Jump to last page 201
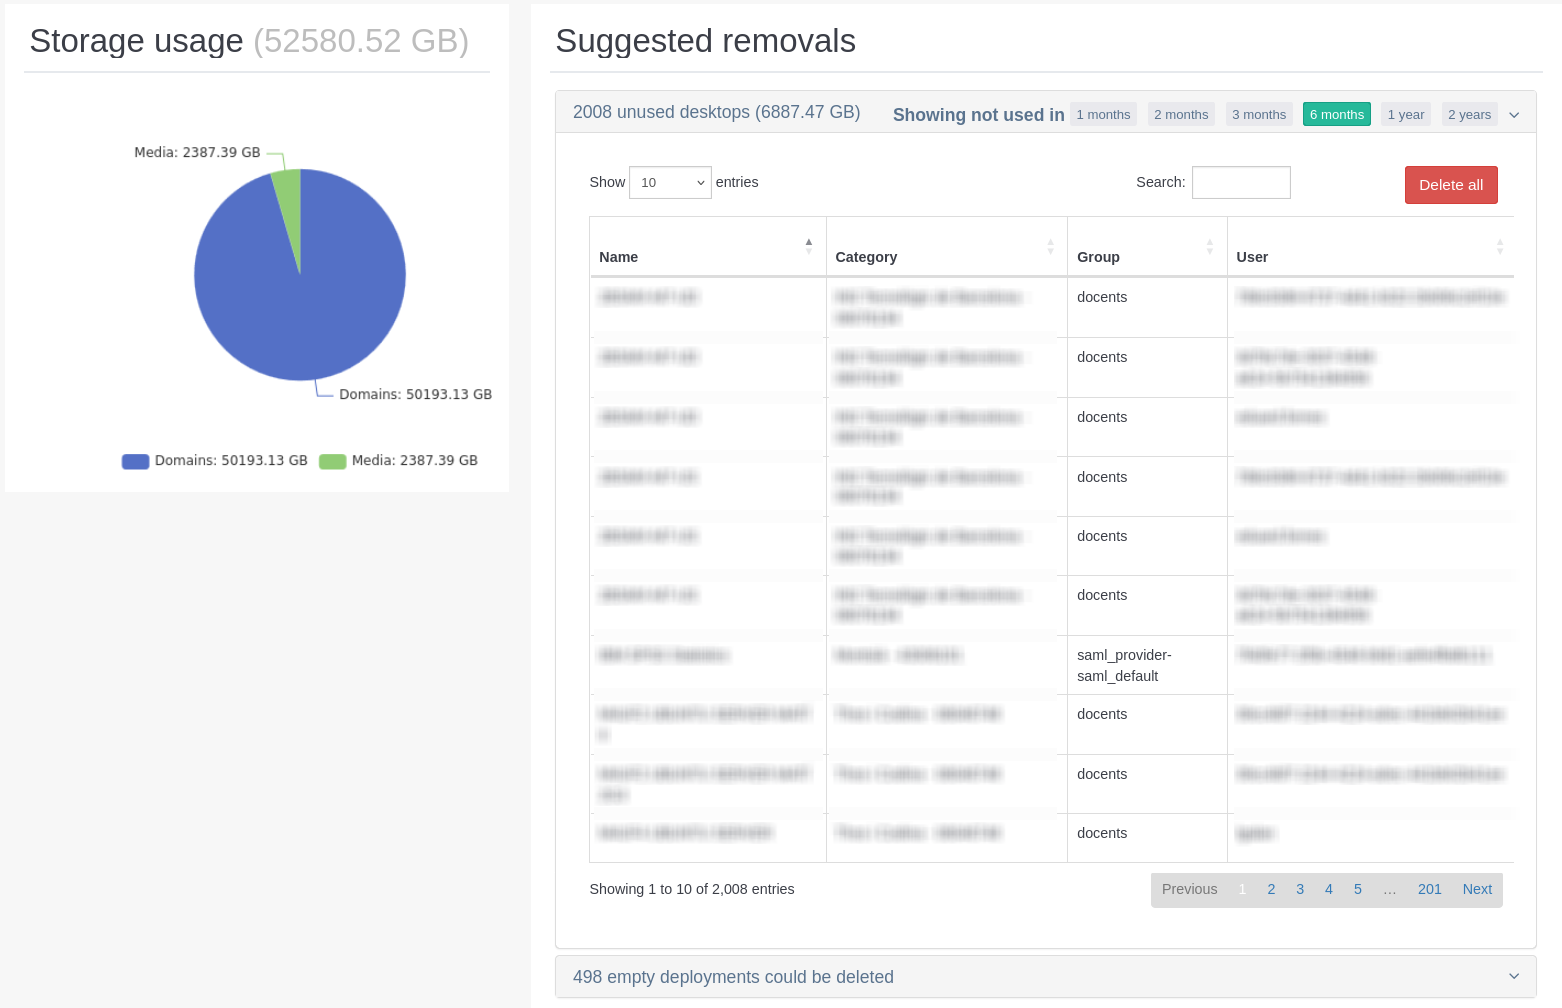 click(x=1429, y=889)
